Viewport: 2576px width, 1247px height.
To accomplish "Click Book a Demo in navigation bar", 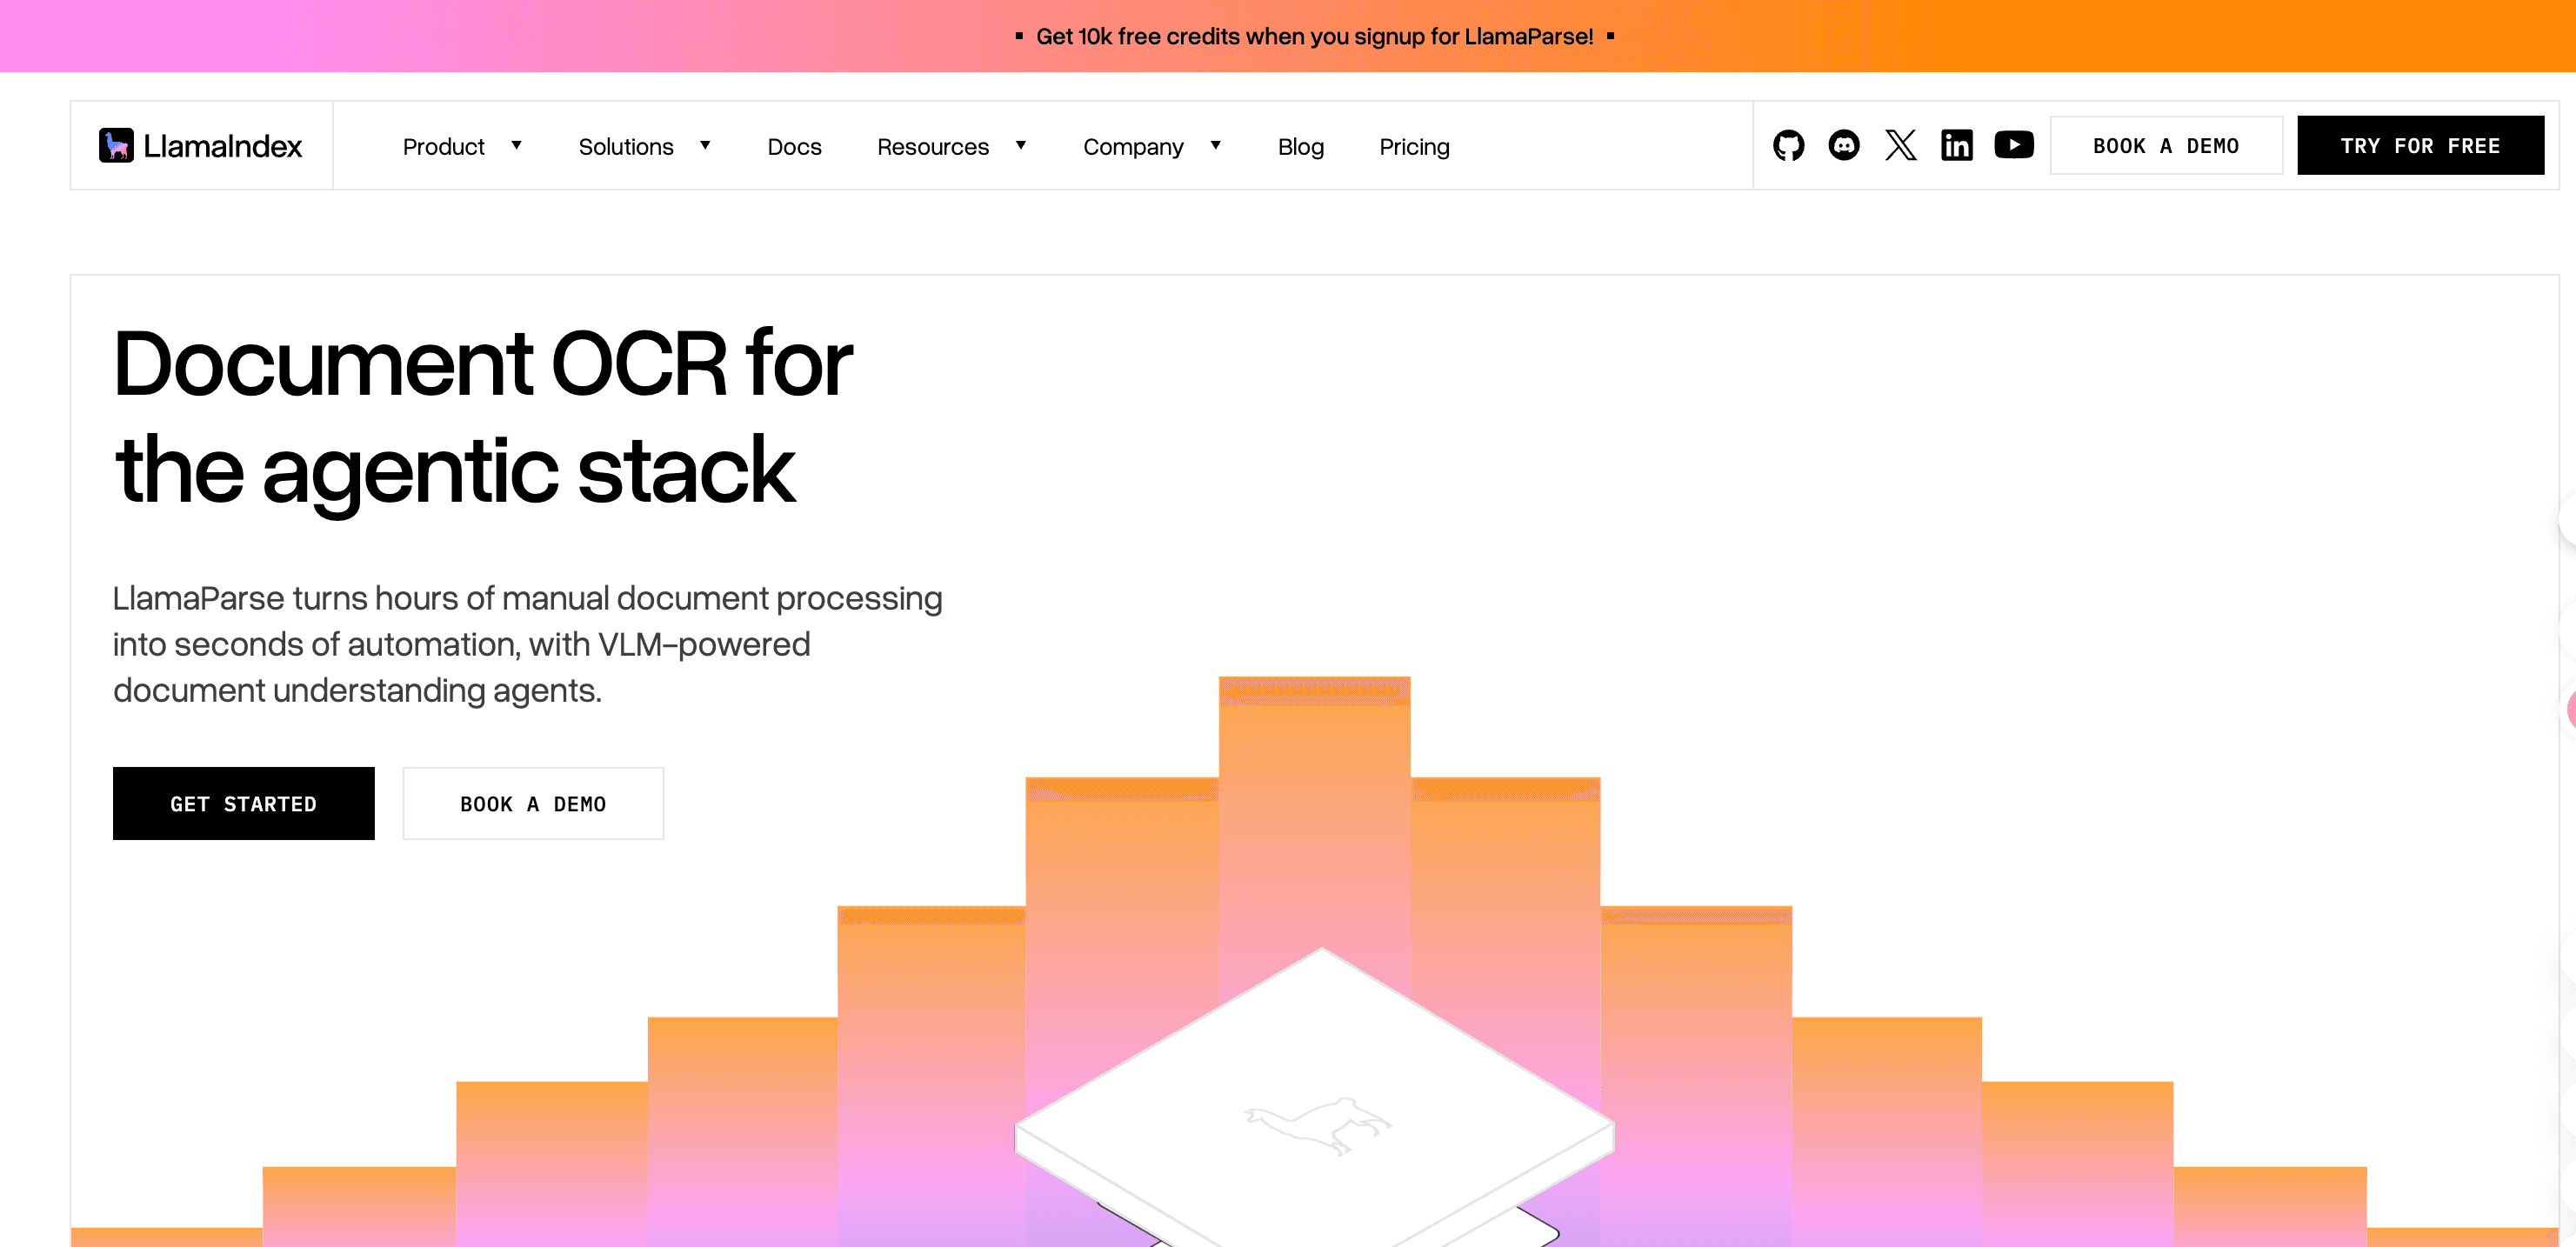I will (x=2166, y=146).
